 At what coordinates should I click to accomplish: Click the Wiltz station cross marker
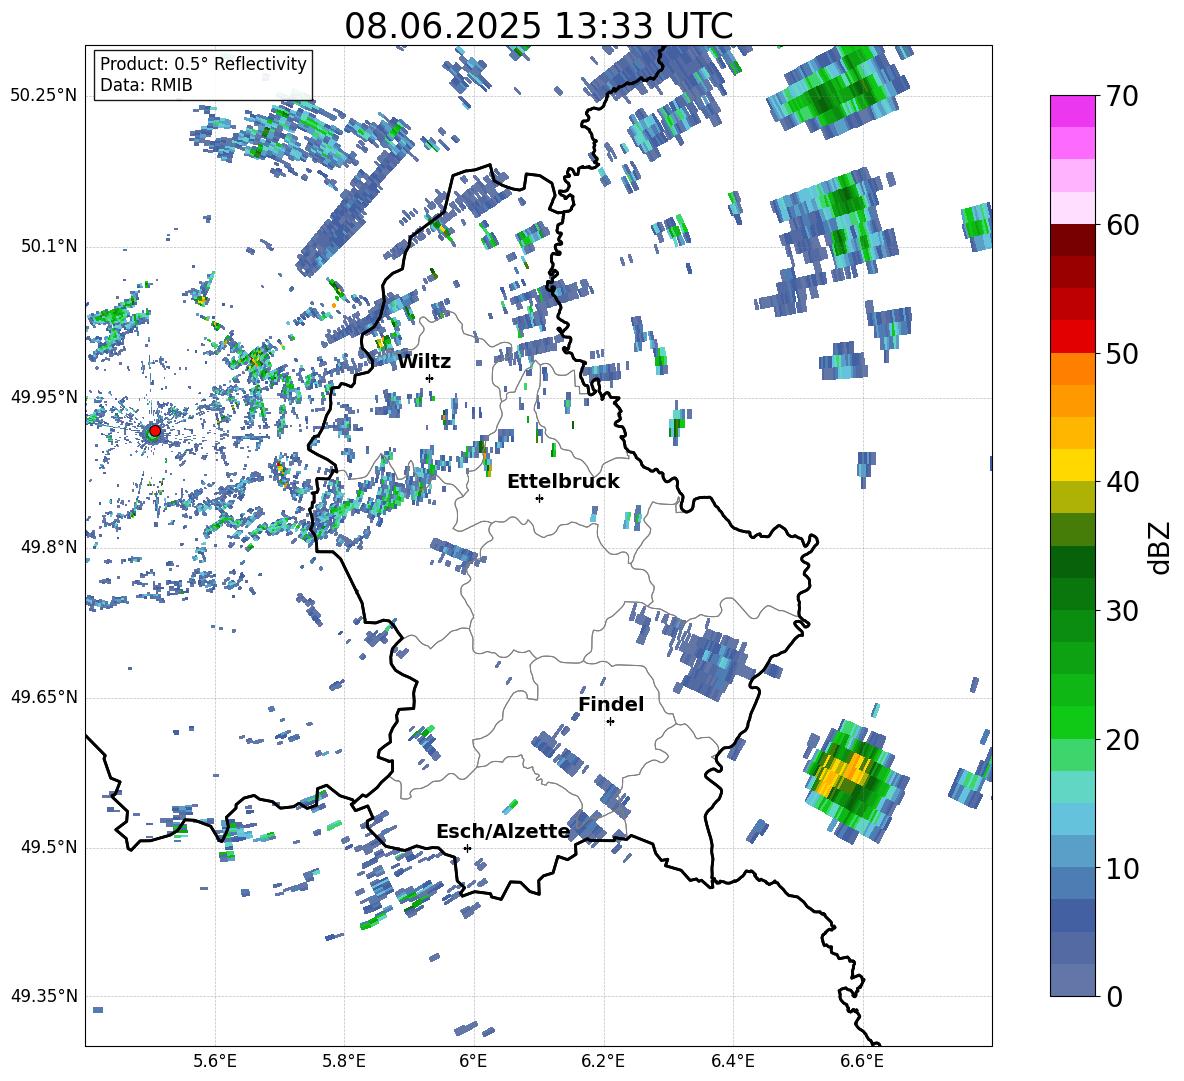[x=430, y=378]
